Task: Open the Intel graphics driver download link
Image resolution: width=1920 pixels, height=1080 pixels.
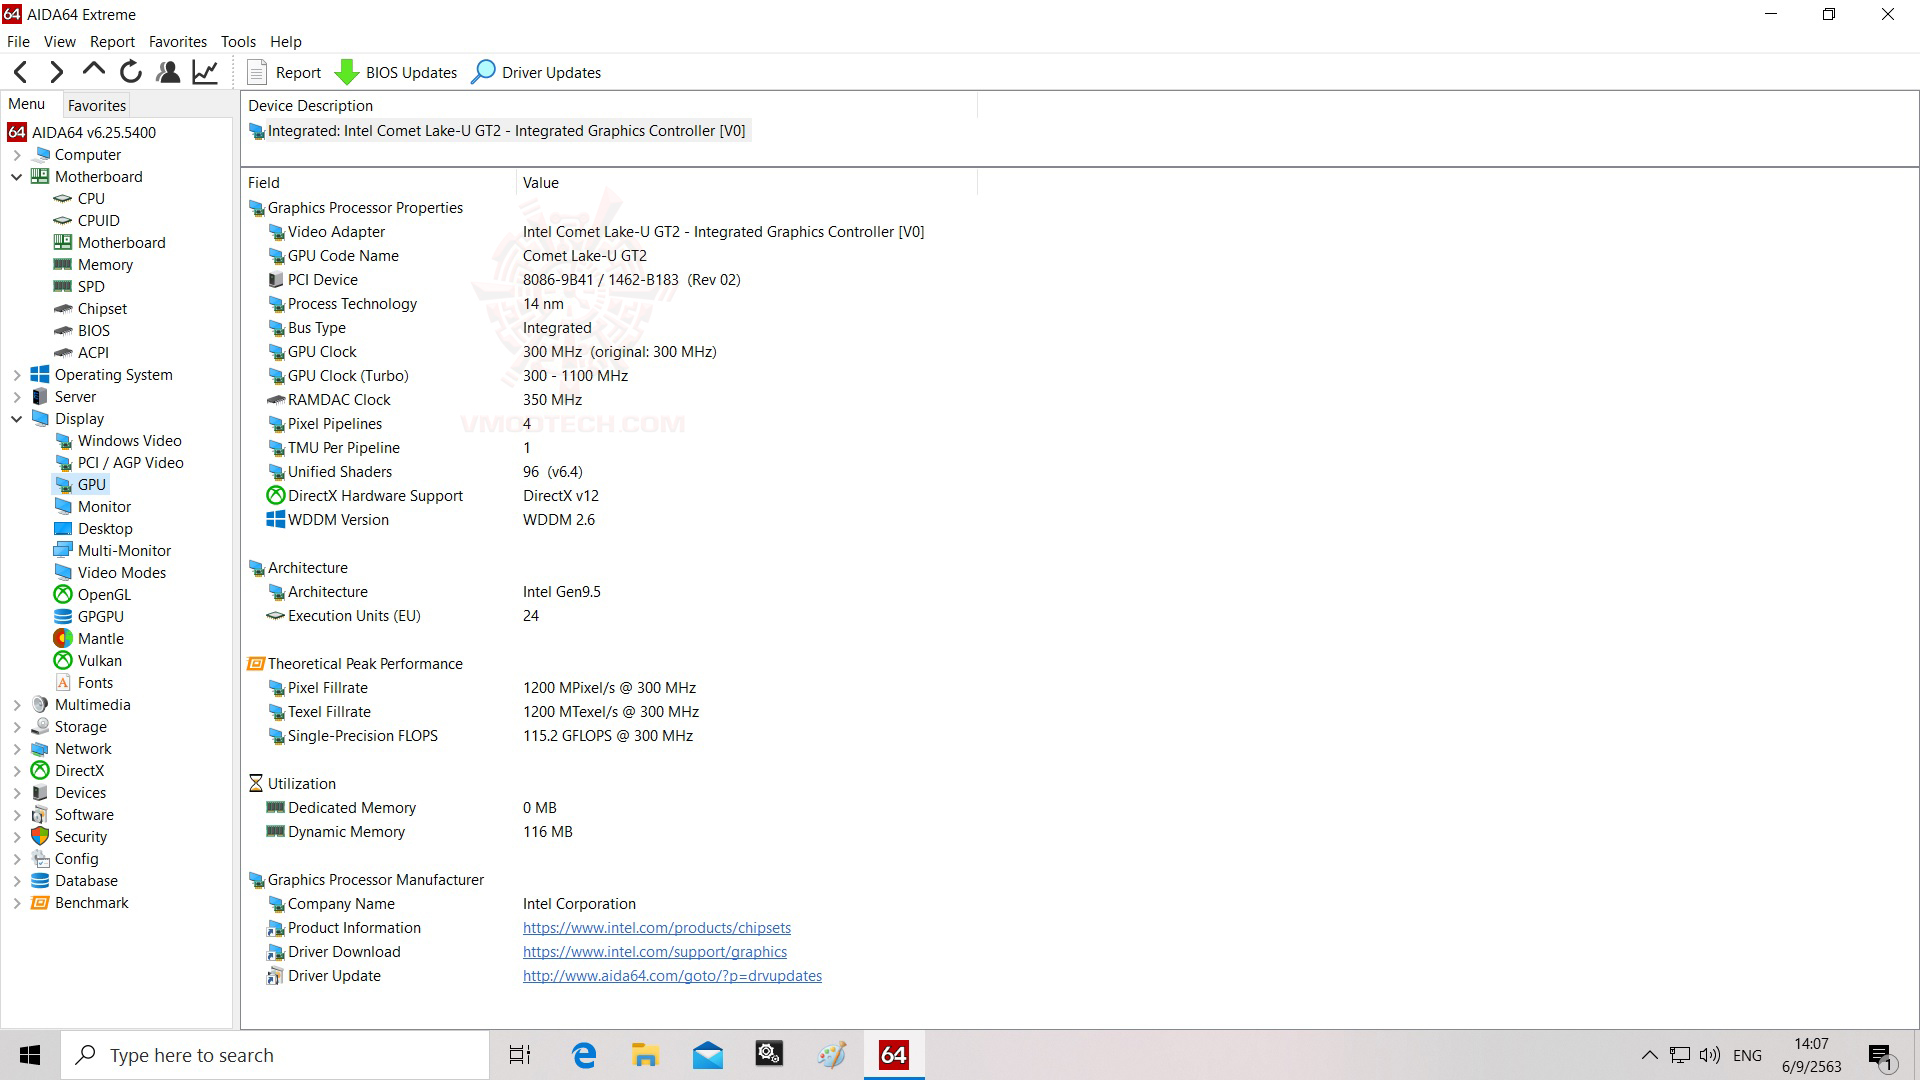Action: (x=654, y=952)
